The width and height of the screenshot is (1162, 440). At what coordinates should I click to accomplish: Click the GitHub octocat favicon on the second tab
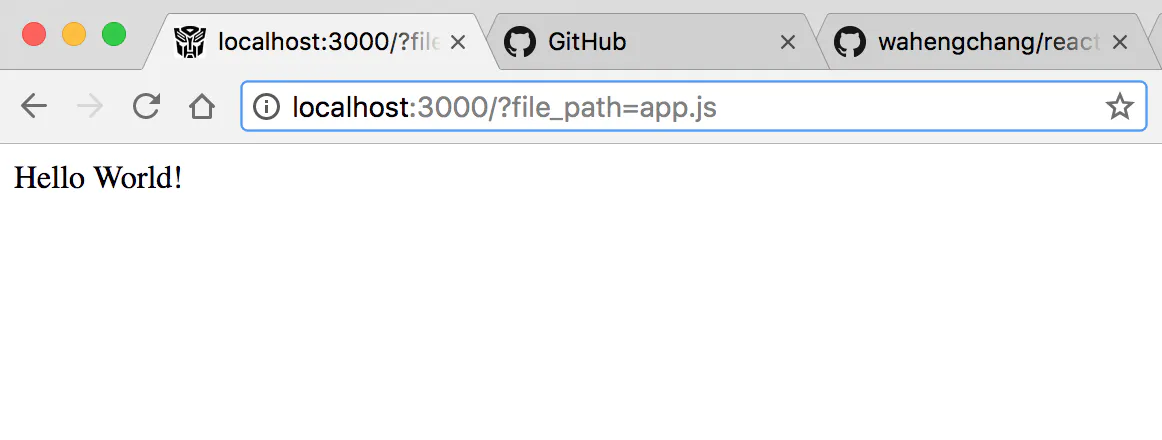519,42
